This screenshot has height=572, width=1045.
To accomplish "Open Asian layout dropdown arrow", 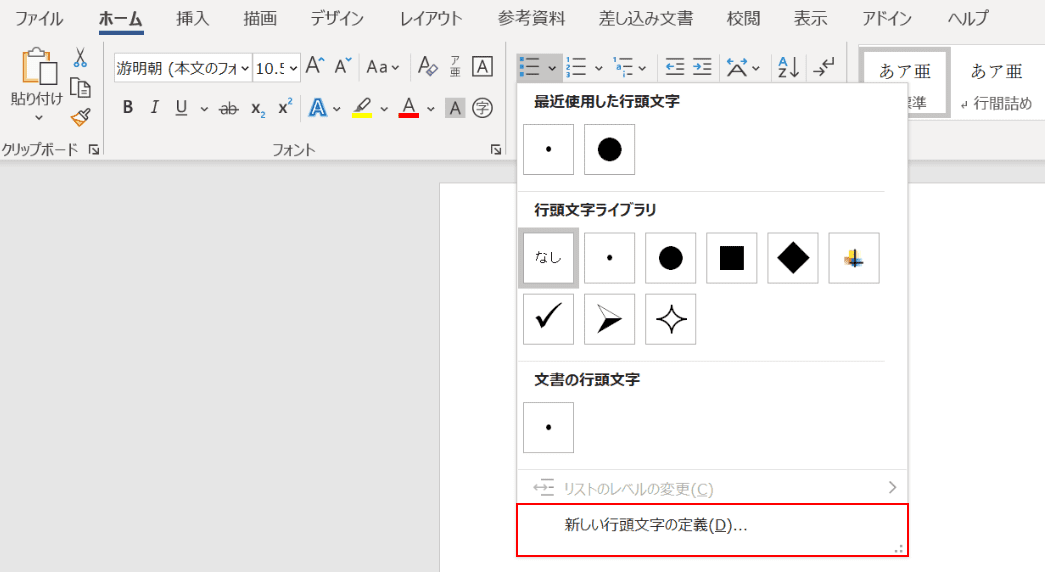I will 756,68.
